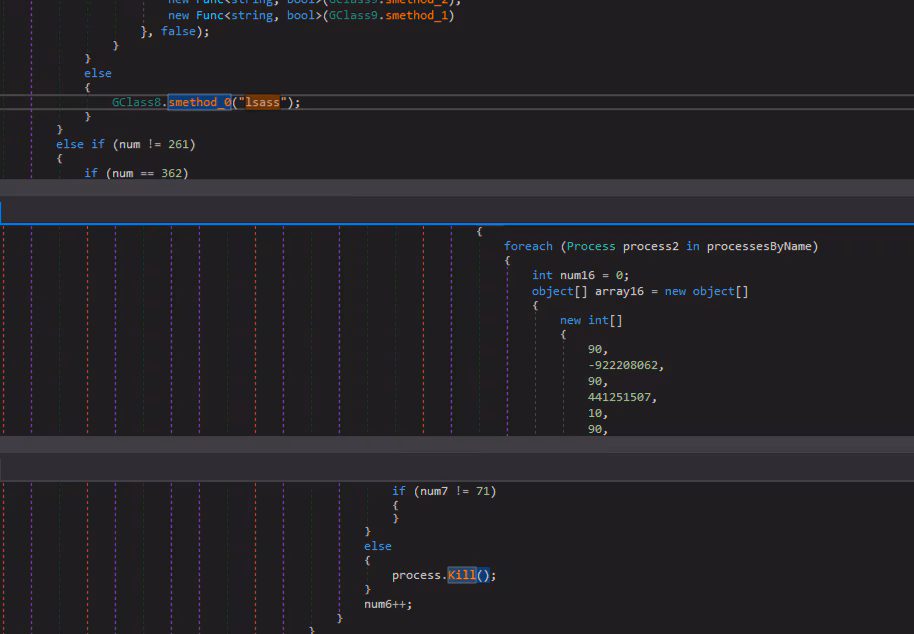Click the process2 loop variable
This screenshot has width=914, height=634.
tap(650, 246)
